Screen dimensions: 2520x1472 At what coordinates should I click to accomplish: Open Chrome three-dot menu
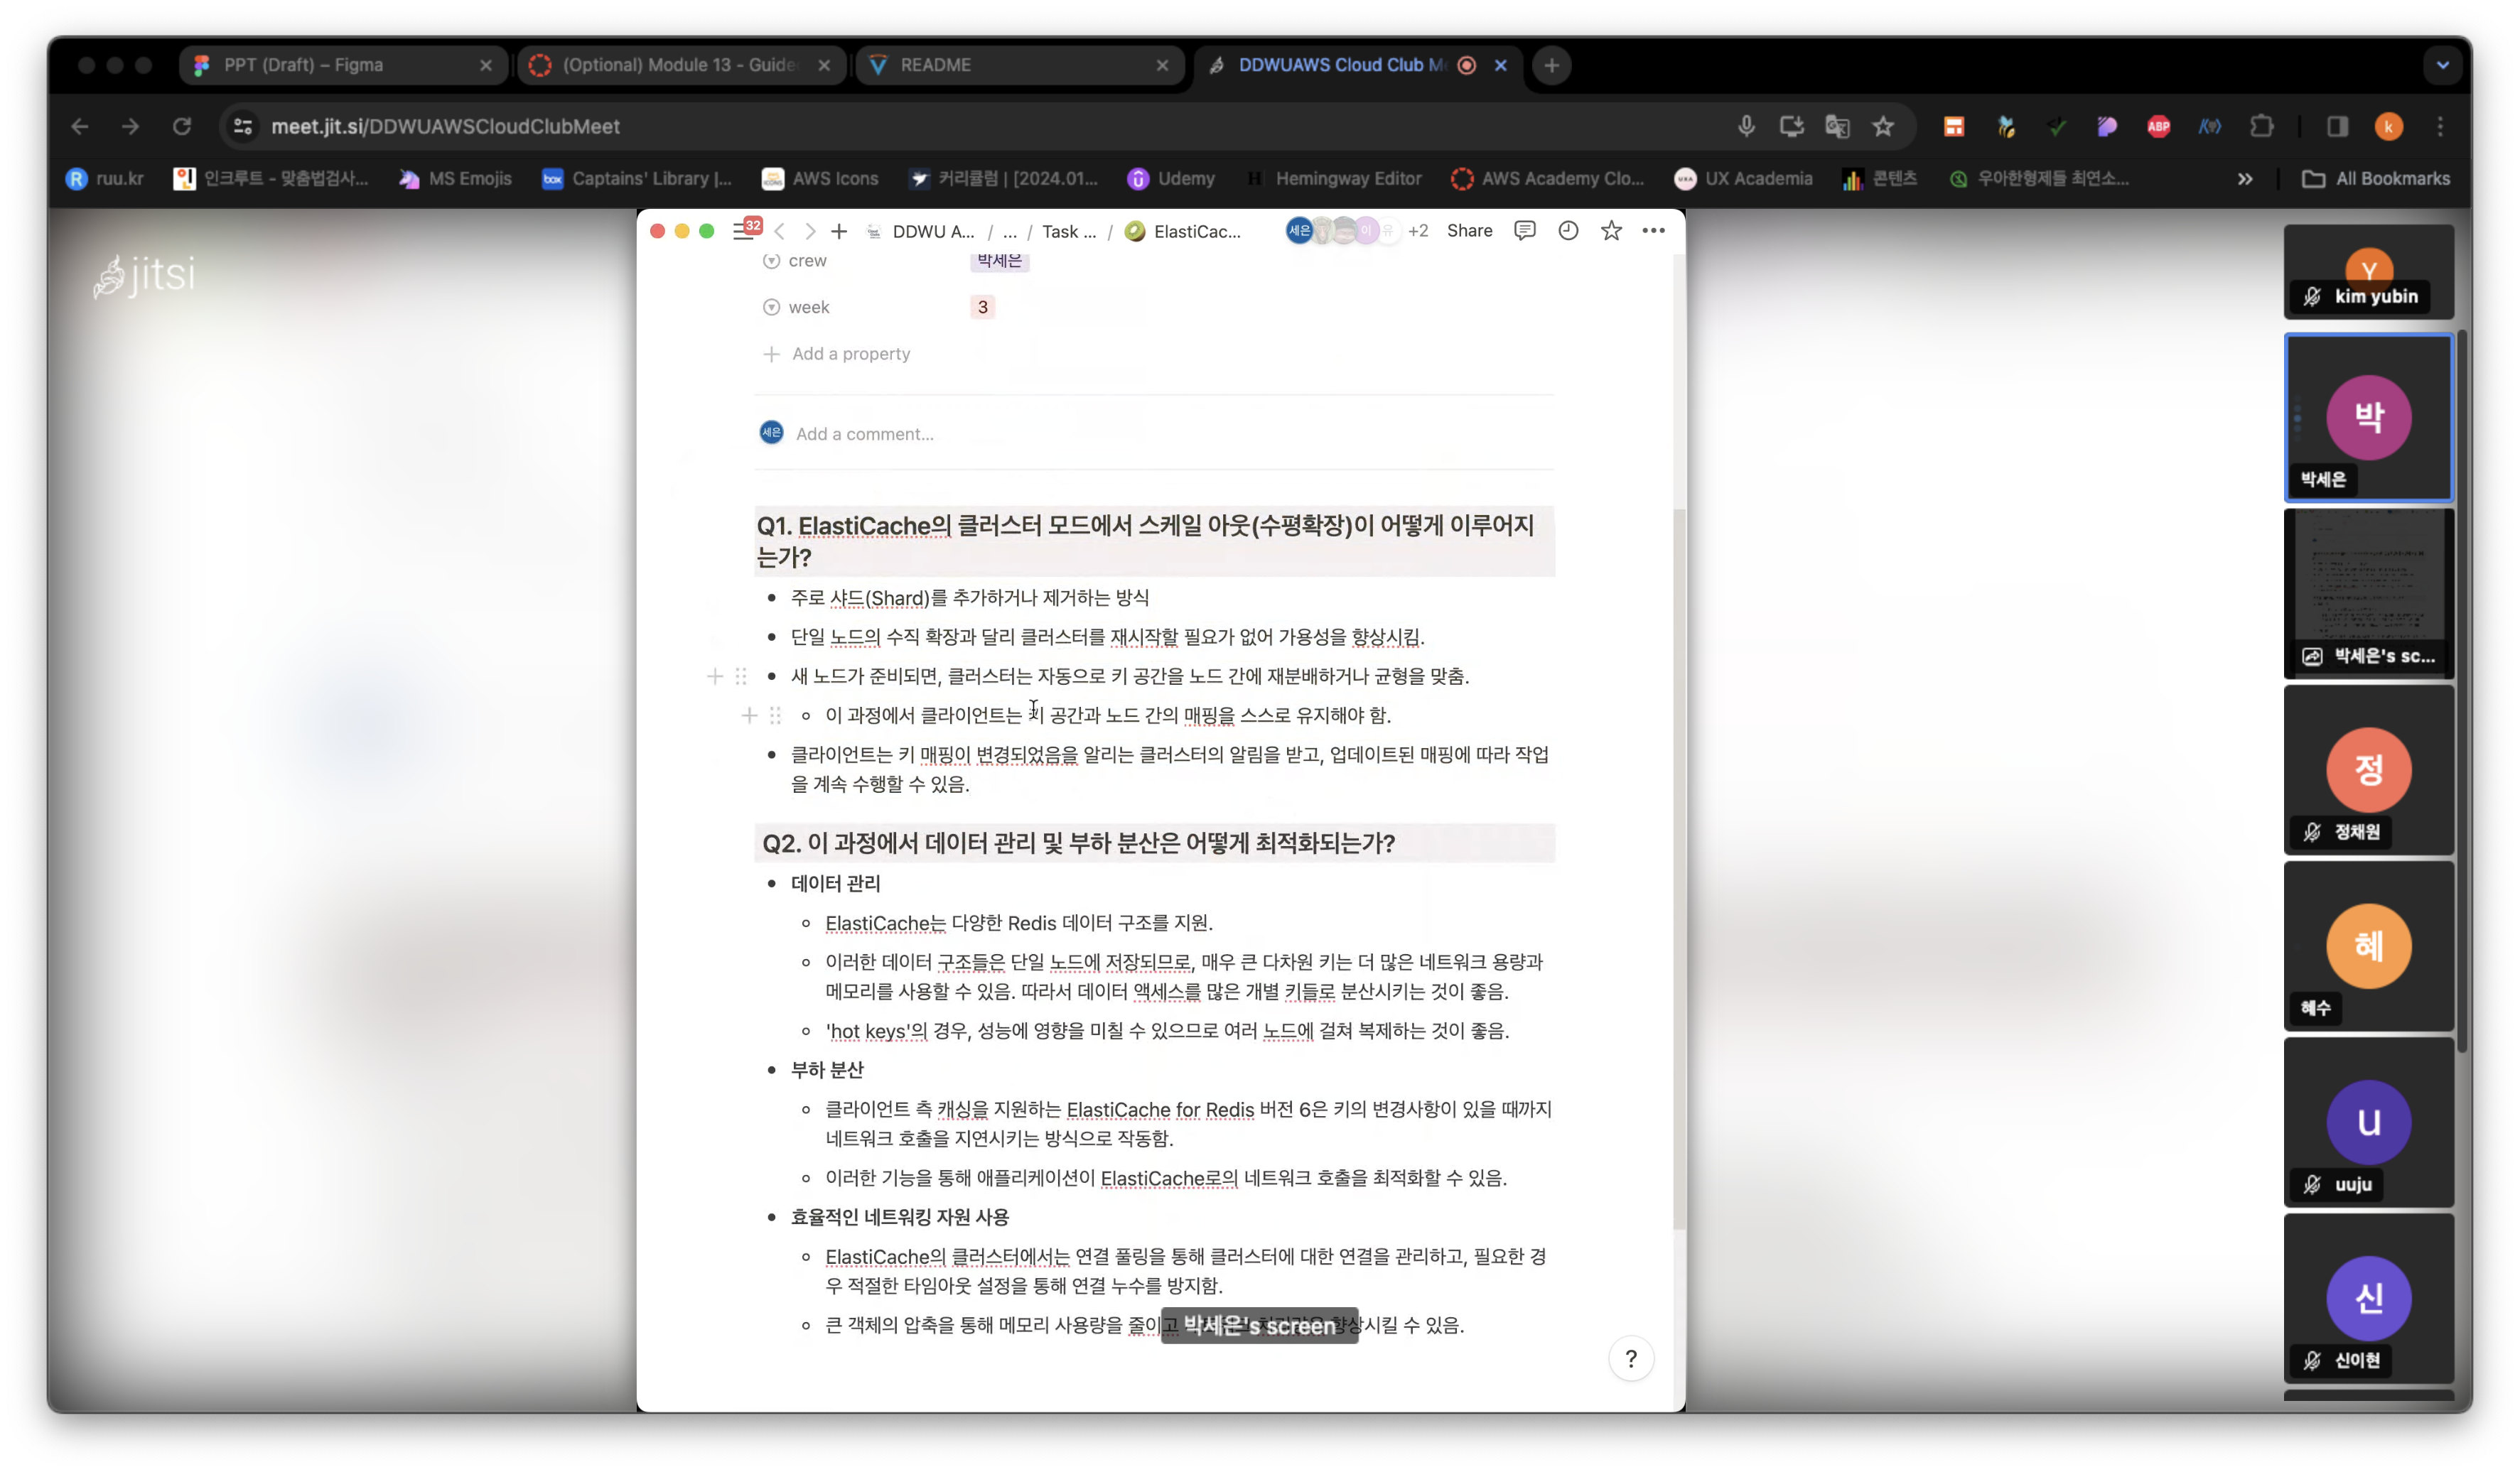click(2440, 126)
